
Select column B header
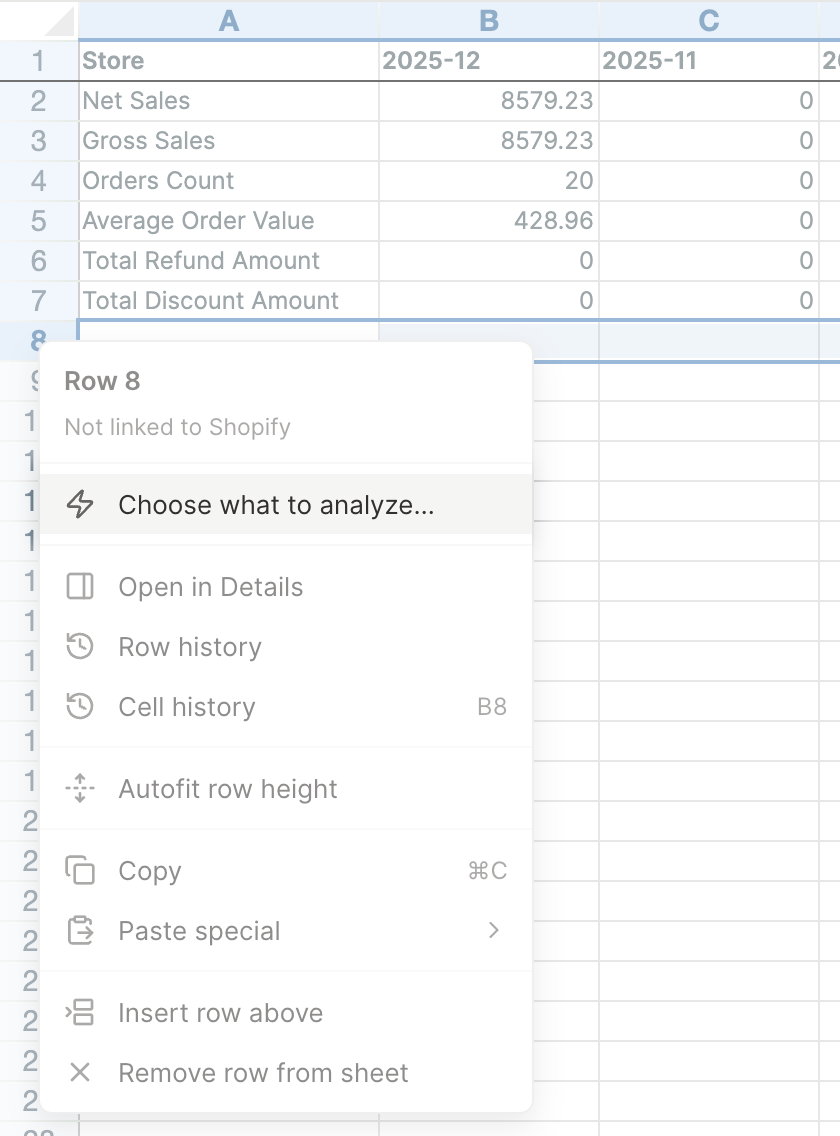point(489,20)
